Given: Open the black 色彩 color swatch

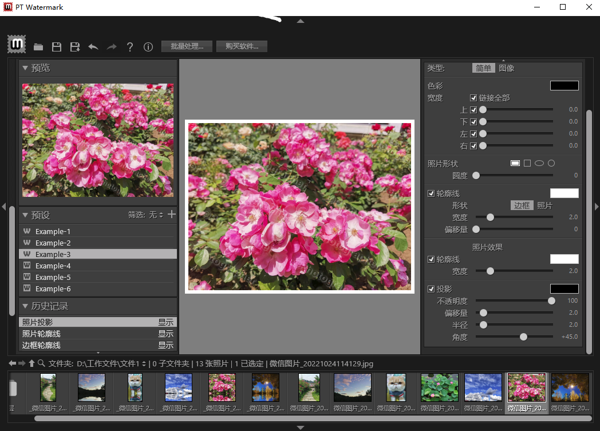Looking at the screenshot, I should click(564, 86).
